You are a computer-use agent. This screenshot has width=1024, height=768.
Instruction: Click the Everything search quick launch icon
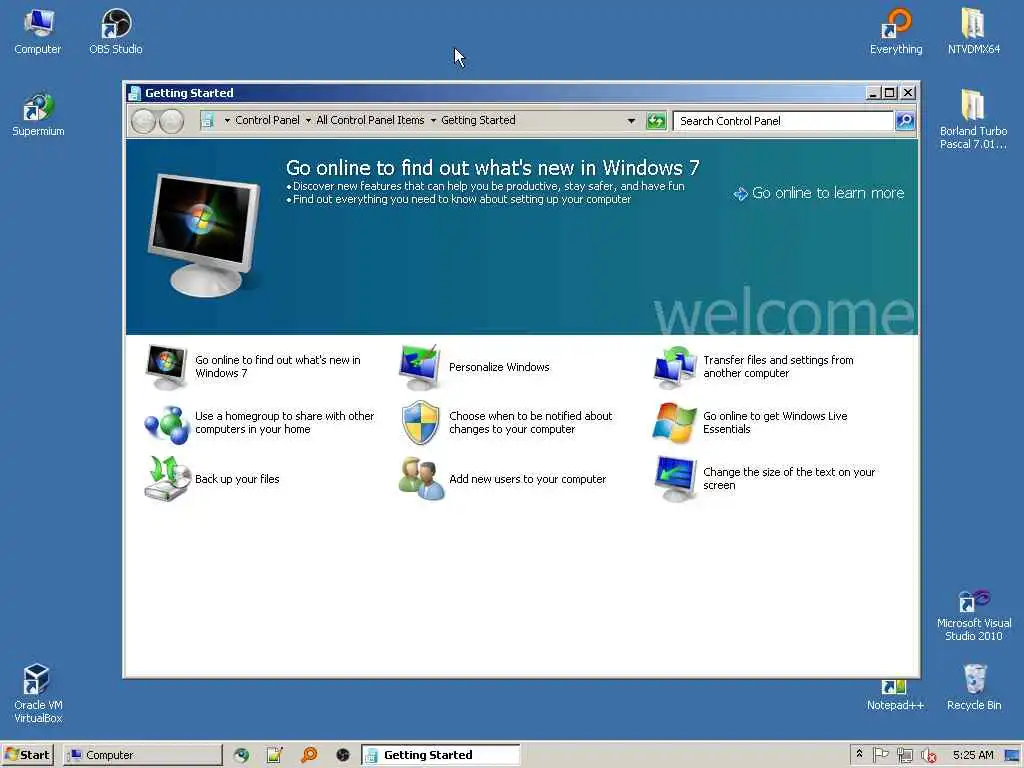[x=309, y=755]
